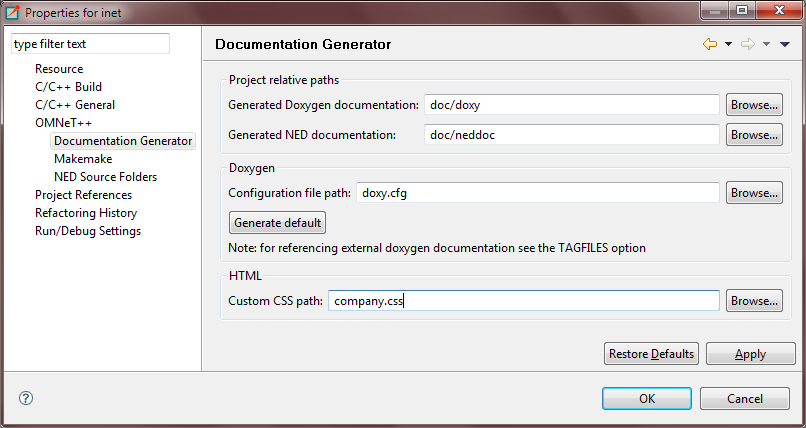The image size is (806, 428).
Task: Open the C/C++ Build category
Action: (68, 87)
